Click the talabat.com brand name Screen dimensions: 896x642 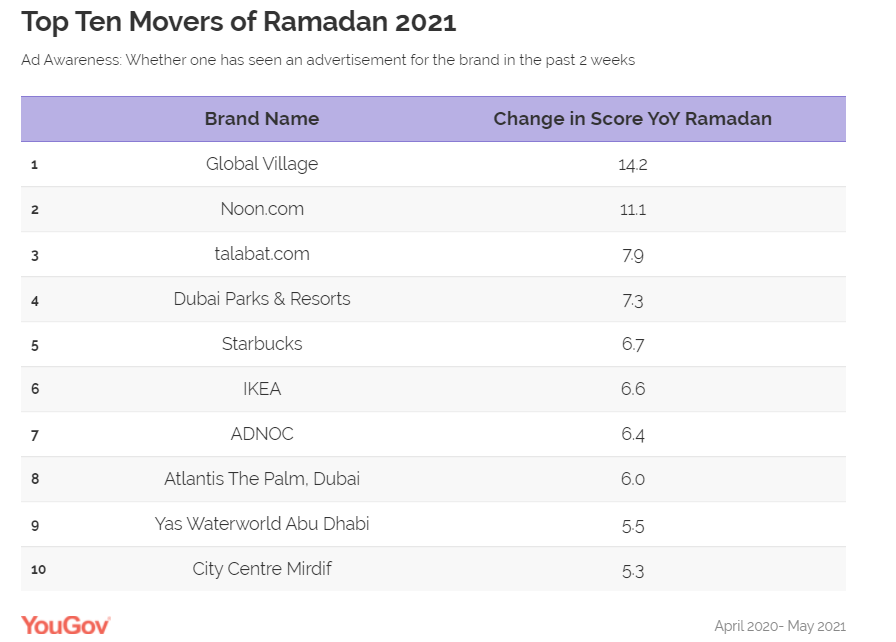(262, 254)
